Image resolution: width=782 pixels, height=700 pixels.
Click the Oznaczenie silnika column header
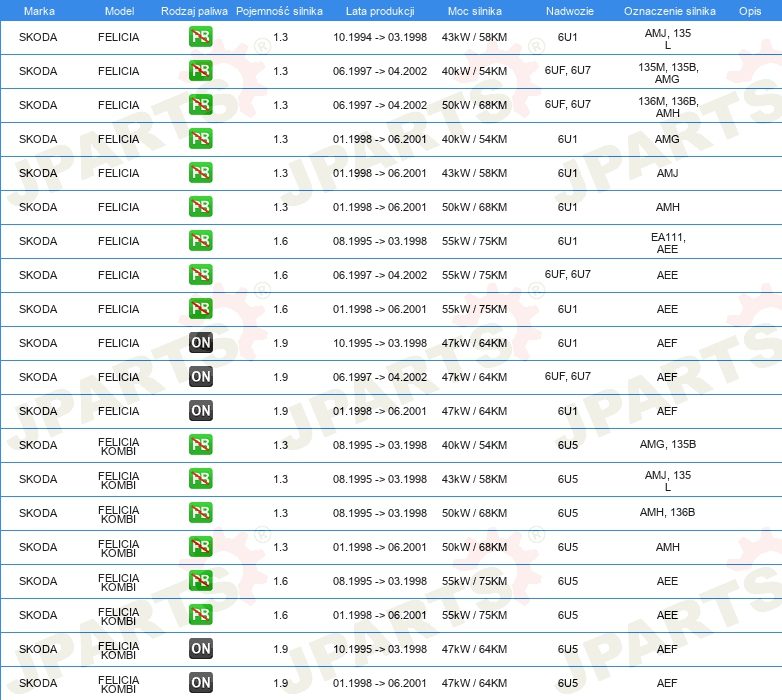coord(669,11)
